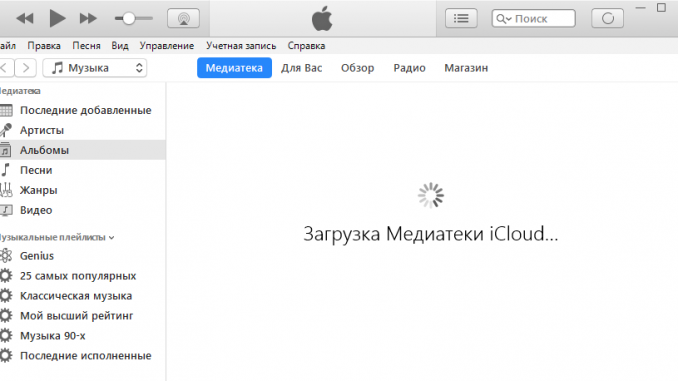Image resolution: width=678 pixels, height=381 pixels.
Task: Click the loading spinner indicator
Action: pos(431,195)
